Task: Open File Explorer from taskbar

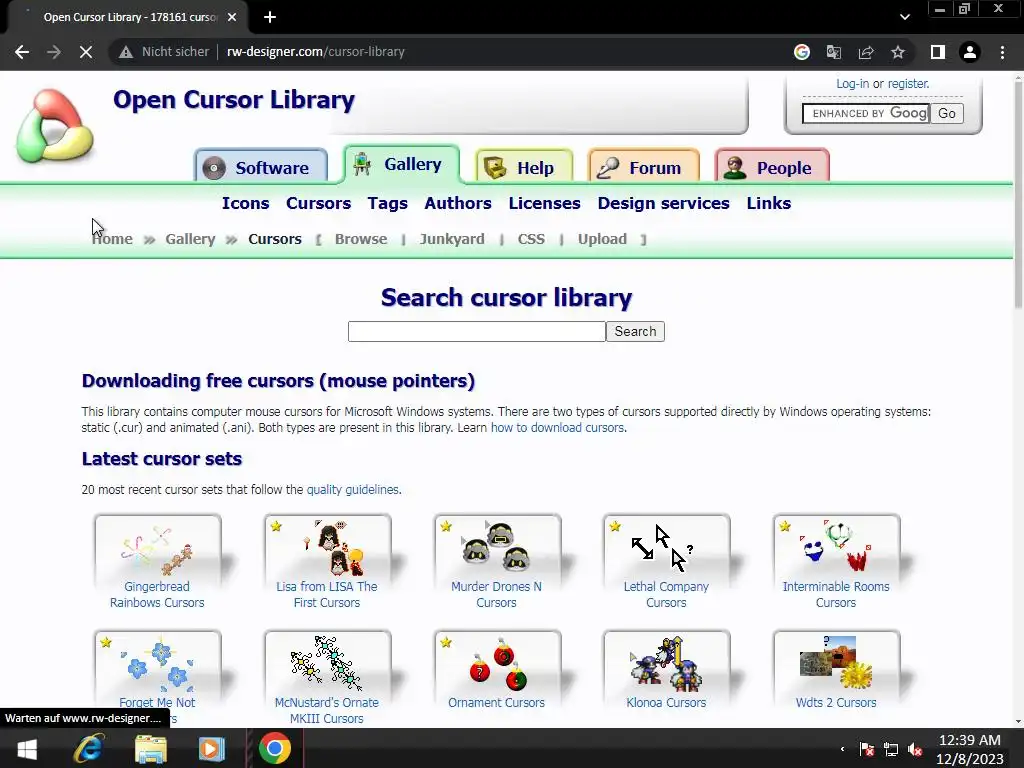Action: (150, 748)
